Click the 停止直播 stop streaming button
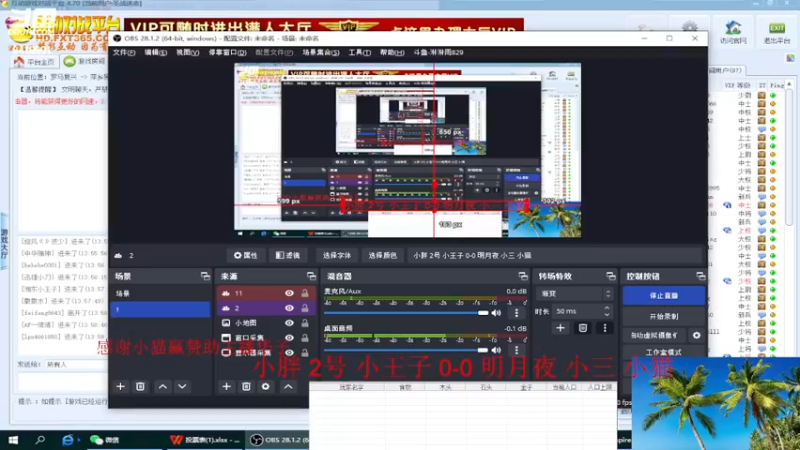This screenshot has height=450, width=800. click(664, 295)
